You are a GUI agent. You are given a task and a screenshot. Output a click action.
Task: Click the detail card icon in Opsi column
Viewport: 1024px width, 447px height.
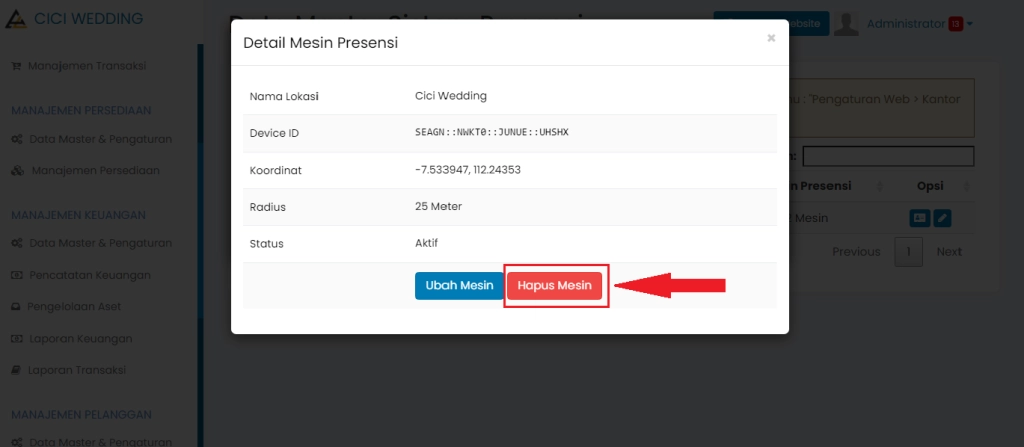coord(919,218)
